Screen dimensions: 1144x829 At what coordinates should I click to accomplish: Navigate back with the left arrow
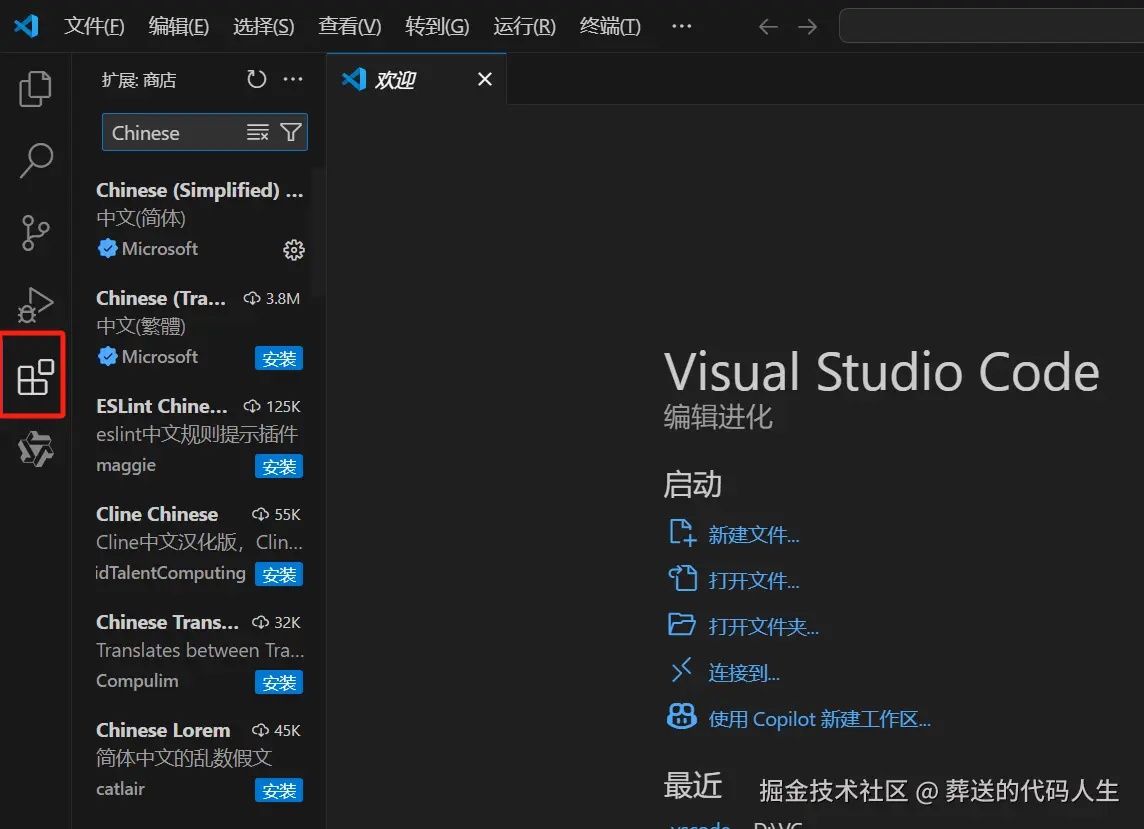pyautogui.click(x=768, y=27)
